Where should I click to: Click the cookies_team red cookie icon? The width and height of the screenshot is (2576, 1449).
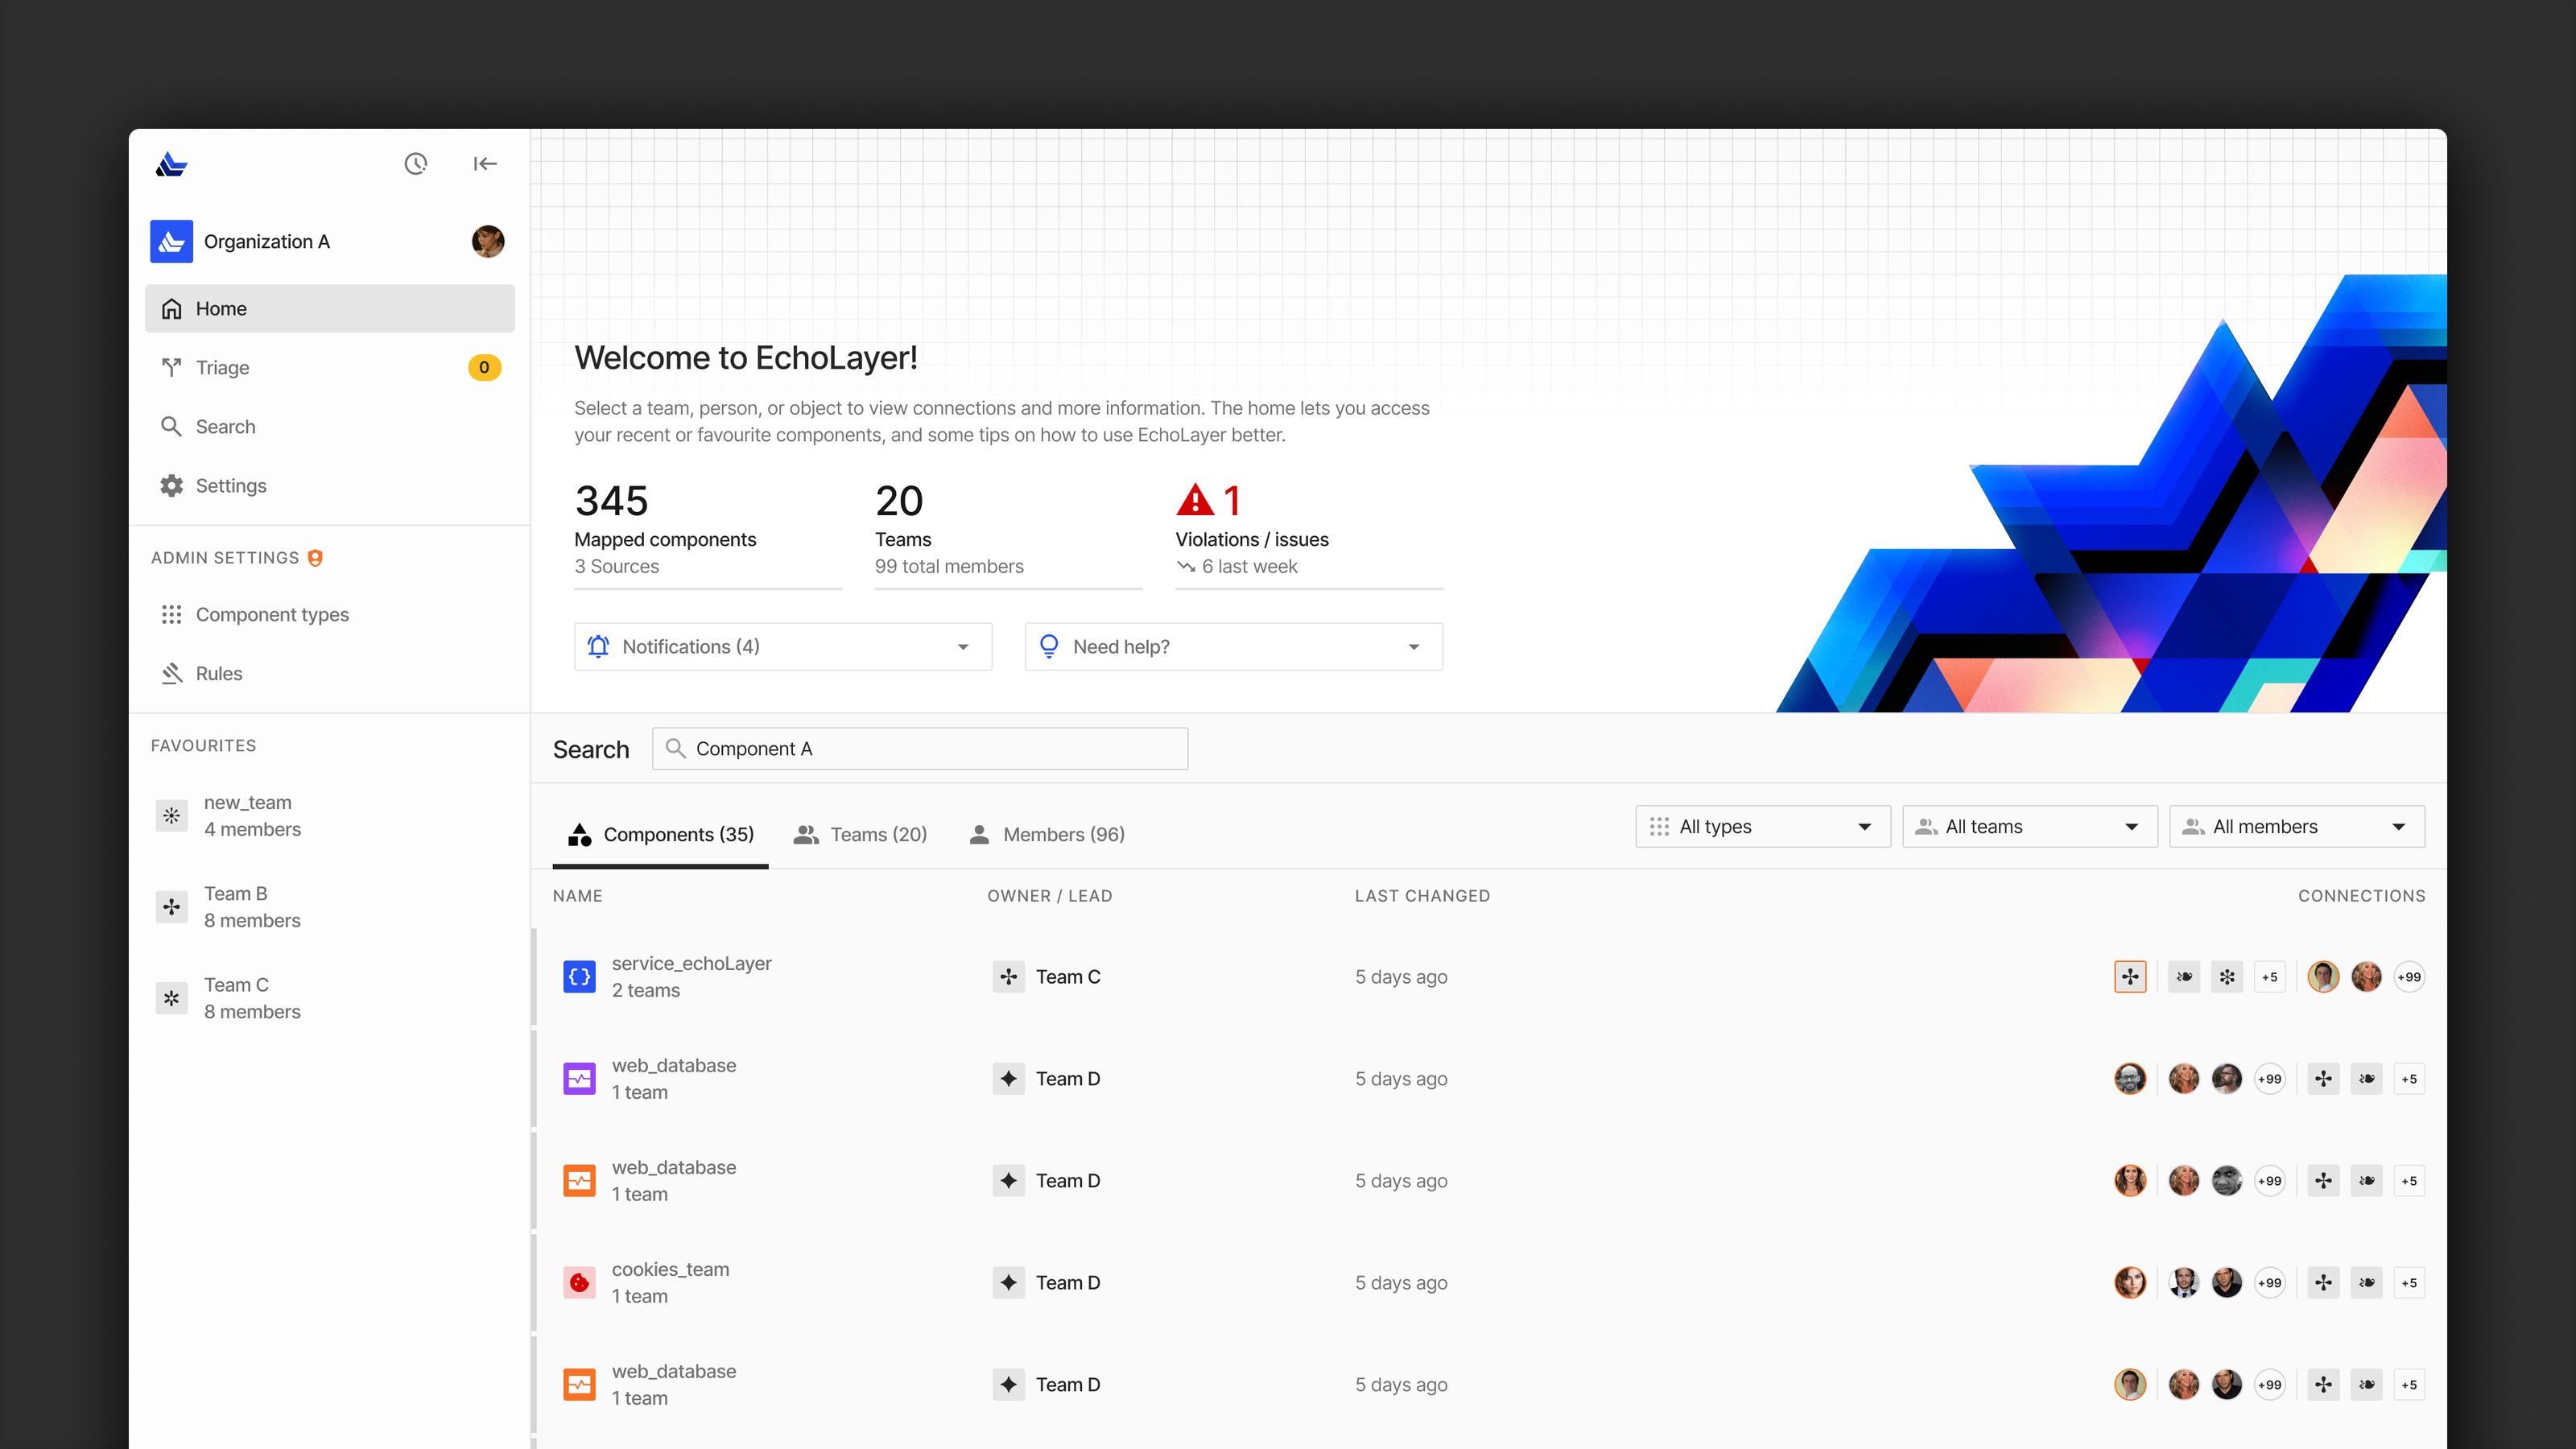(x=579, y=1282)
